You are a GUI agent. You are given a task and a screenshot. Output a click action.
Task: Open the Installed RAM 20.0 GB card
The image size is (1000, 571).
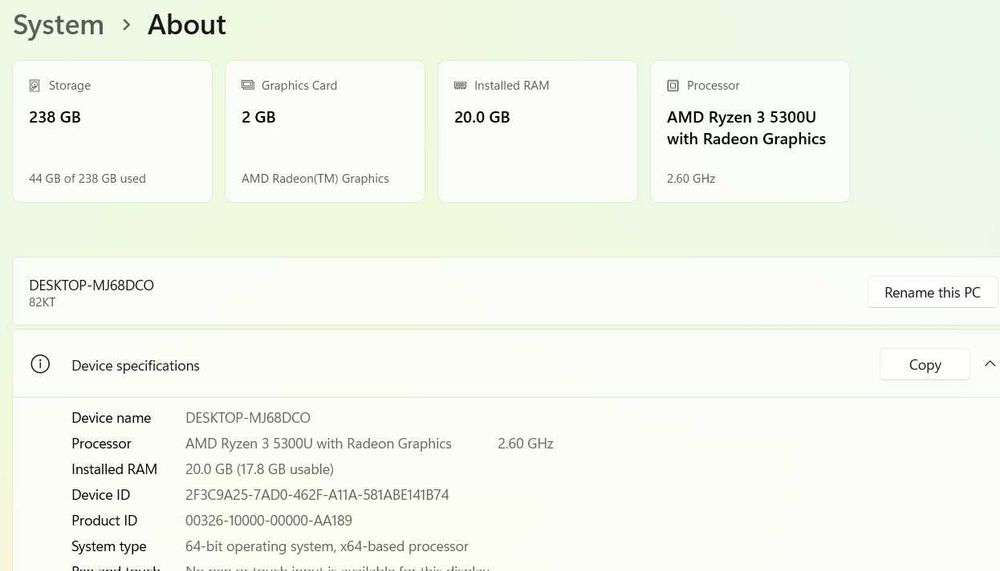(x=538, y=131)
